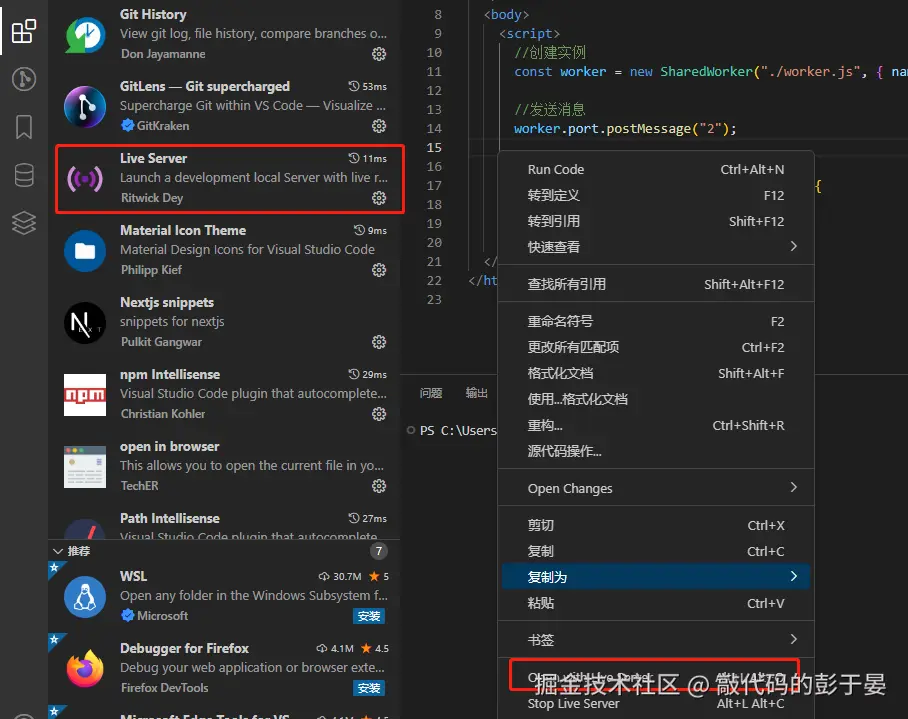Open the Bookmarks activity bar icon
Viewport: 908px width, 719px height.
click(x=24, y=127)
